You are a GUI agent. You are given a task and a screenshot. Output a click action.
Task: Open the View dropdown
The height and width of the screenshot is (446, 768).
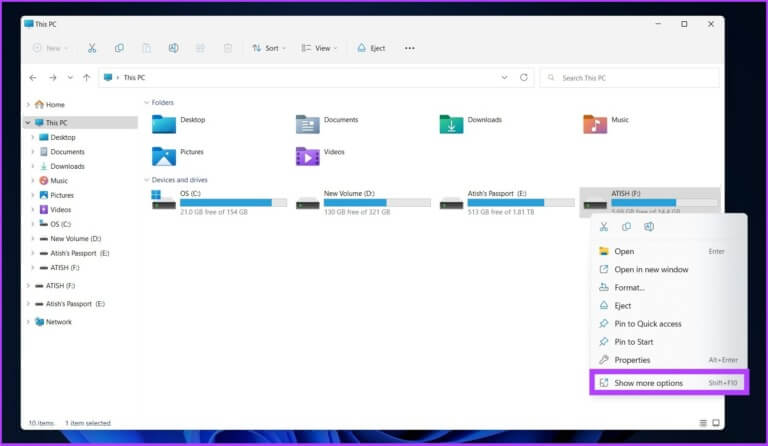319,48
